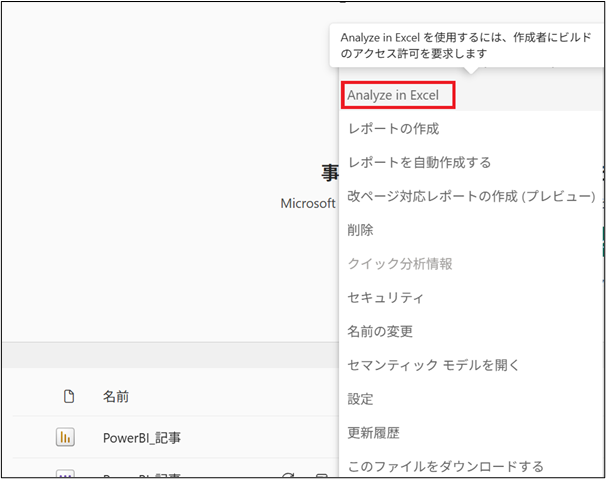Click the greyed クイック分析情報 entry
Image resolution: width=606 pixels, height=479 pixels.
pyautogui.click(x=400, y=264)
